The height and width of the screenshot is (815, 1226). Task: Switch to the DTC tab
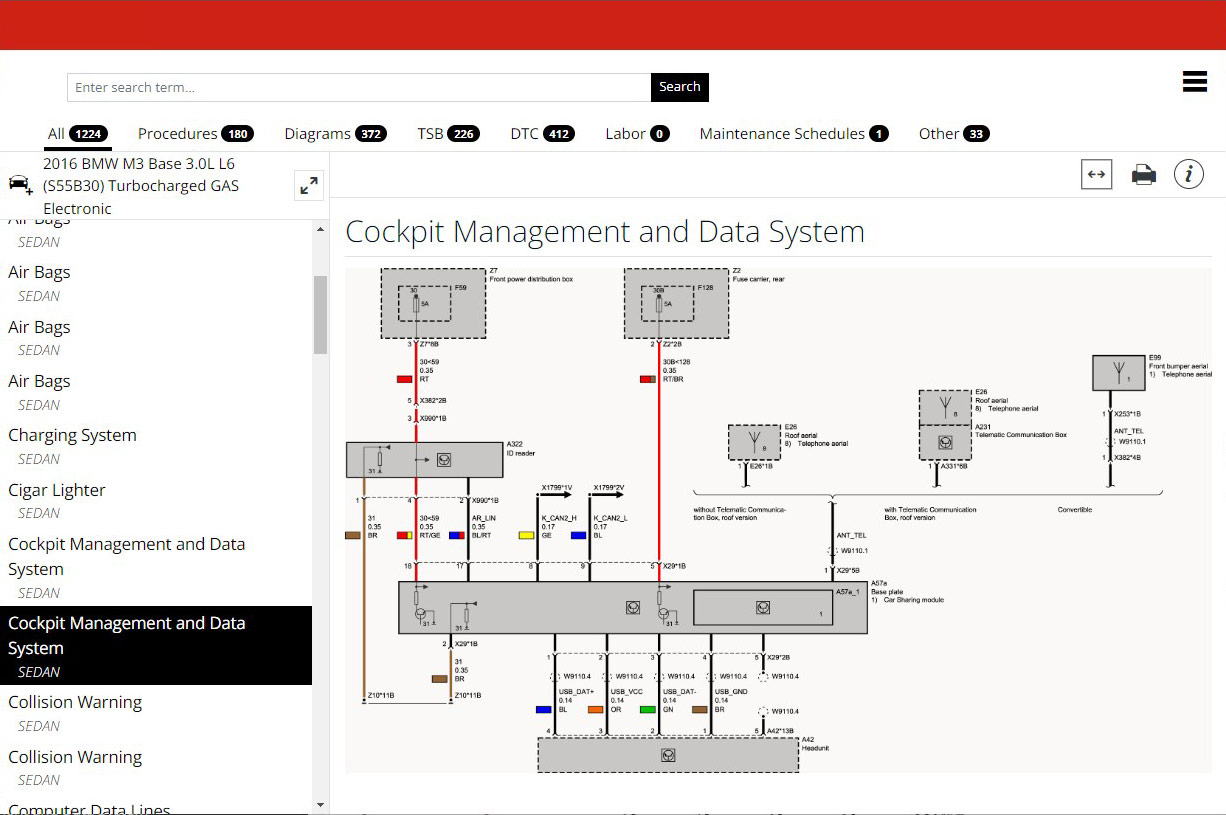click(x=542, y=134)
